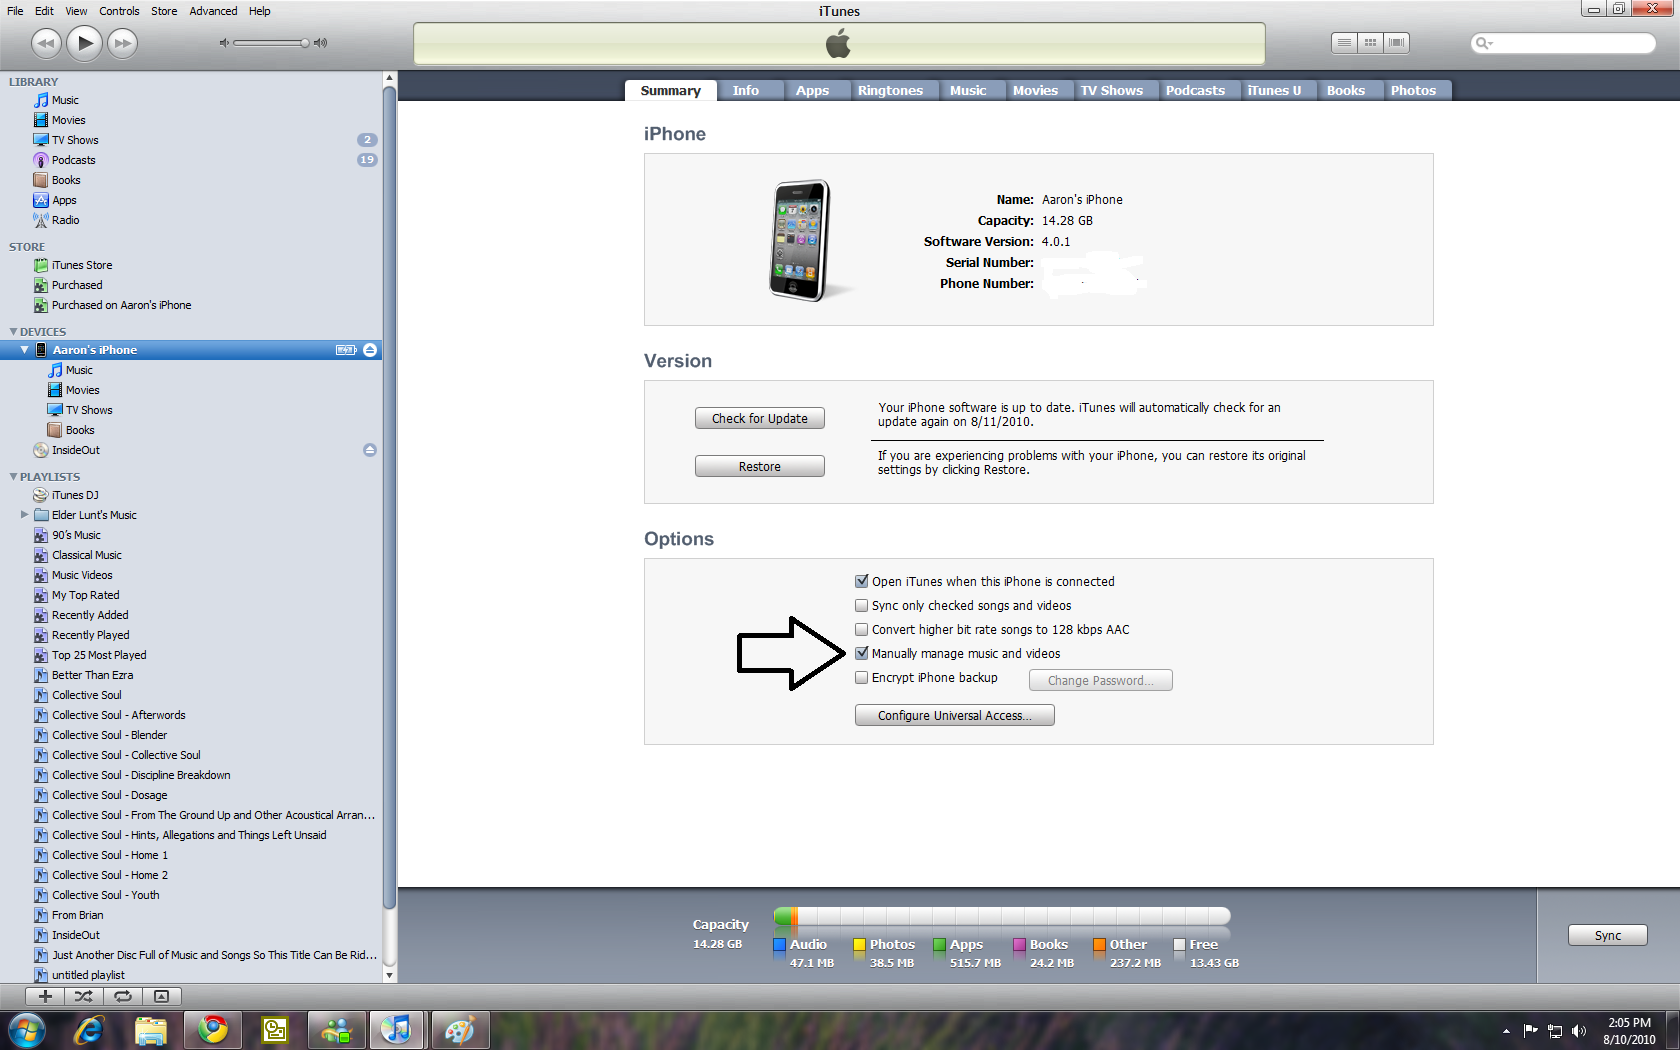The width and height of the screenshot is (1680, 1050).
Task: Open Google Chrome from the taskbar
Action: click(212, 1029)
